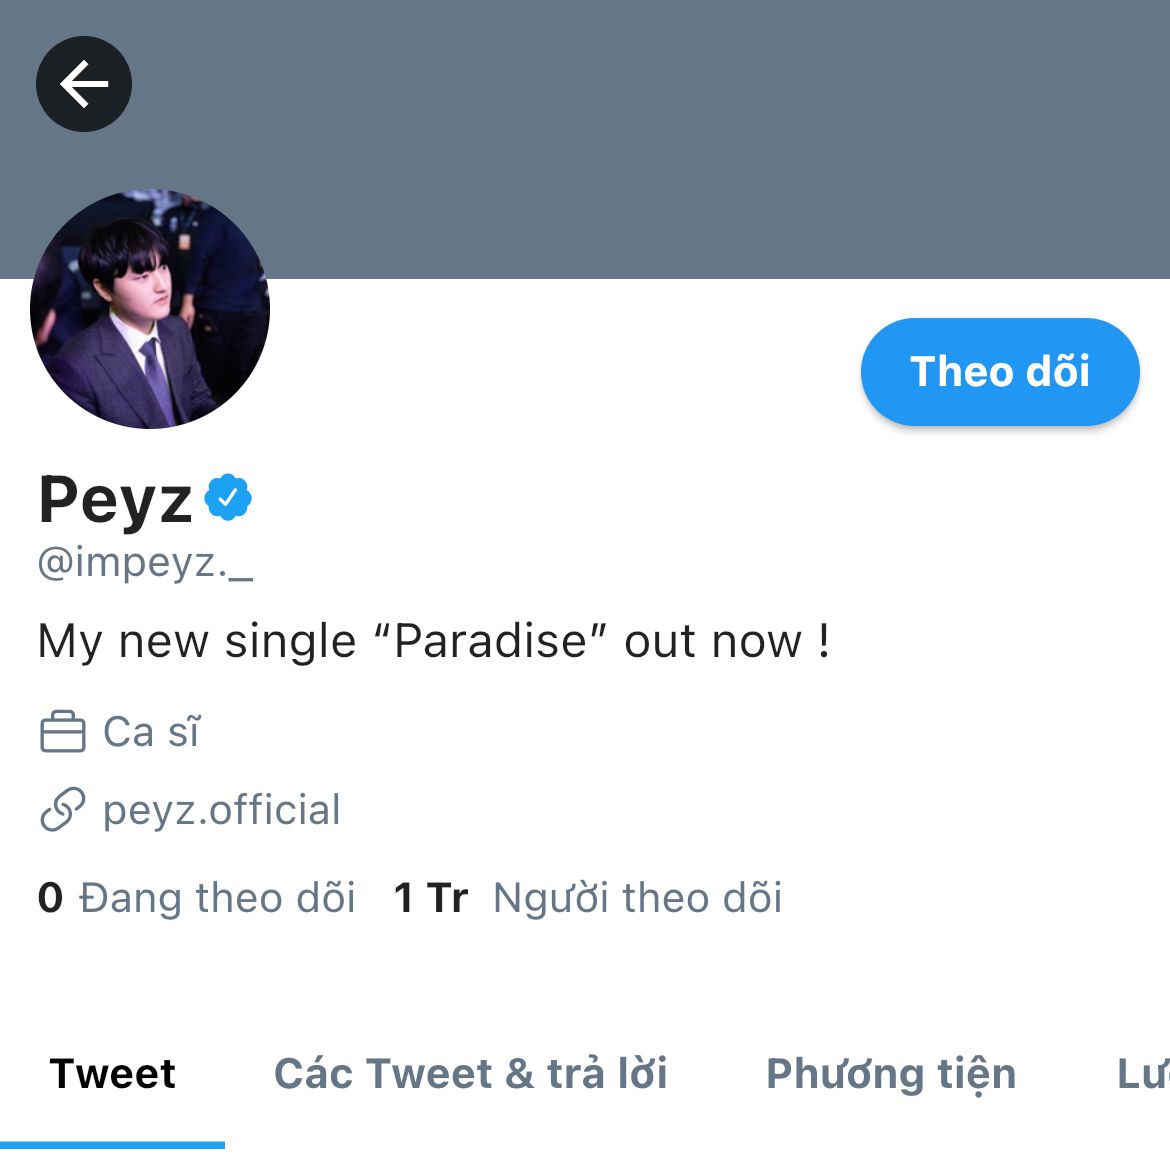This screenshot has height=1168, width=1170.
Task: Follow Peyz with the Theo dõi button
Action: click(x=1000, y=372)
